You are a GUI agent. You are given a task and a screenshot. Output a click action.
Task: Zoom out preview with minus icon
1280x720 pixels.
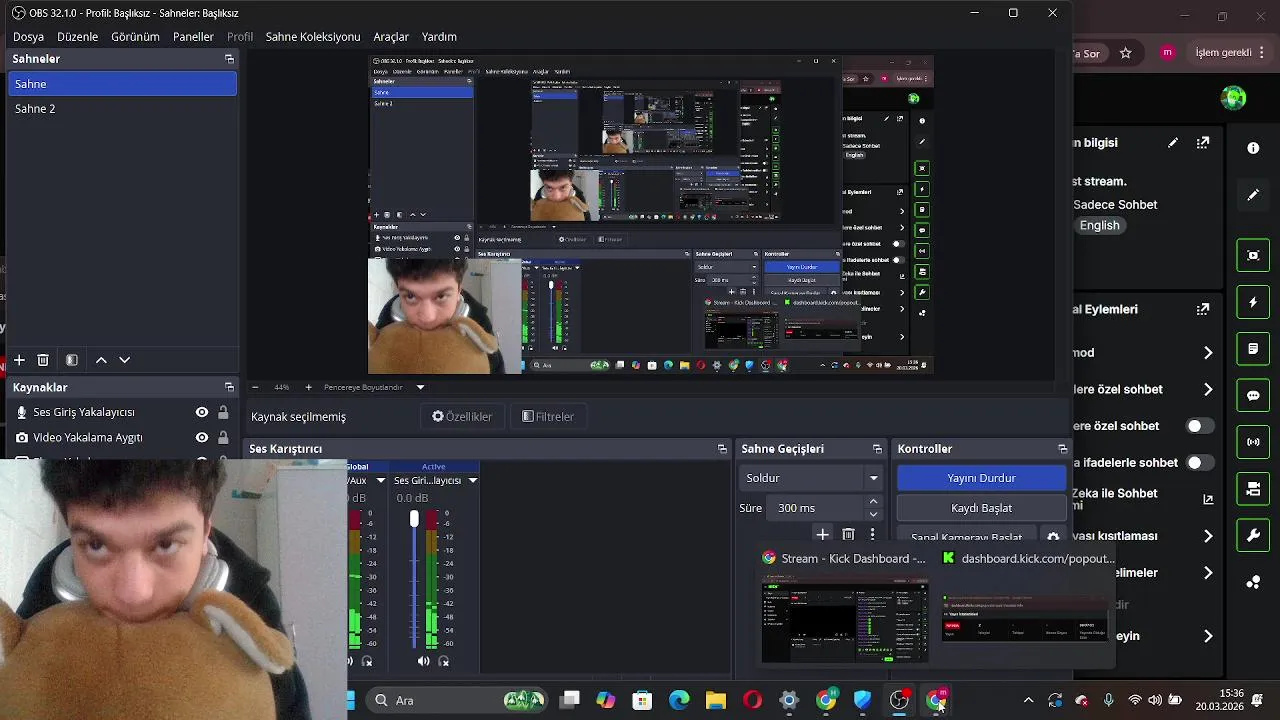pyautogui.click(x=255, y=387)
